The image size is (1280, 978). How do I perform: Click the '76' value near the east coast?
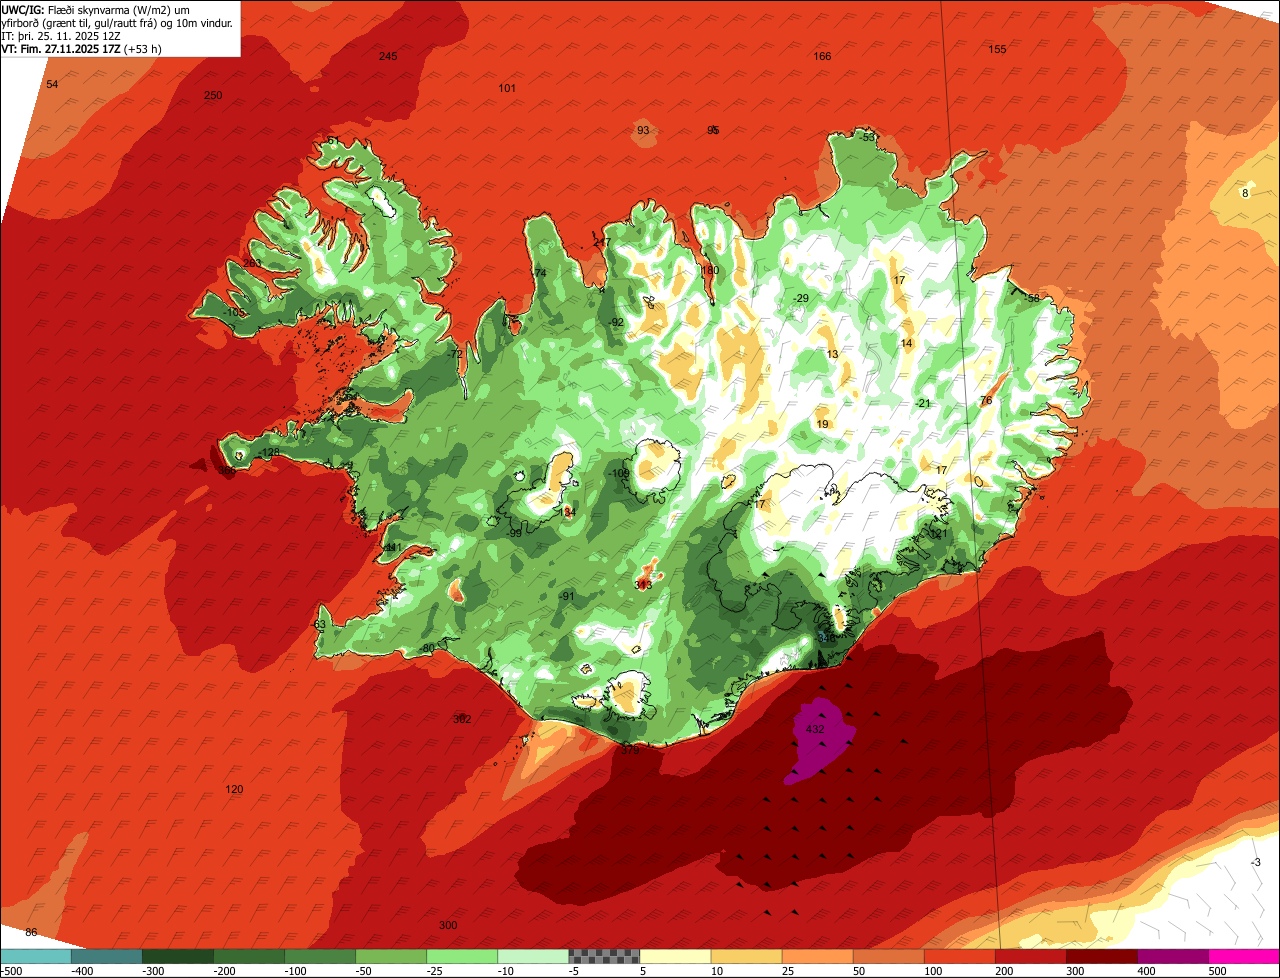coord(986,400)
